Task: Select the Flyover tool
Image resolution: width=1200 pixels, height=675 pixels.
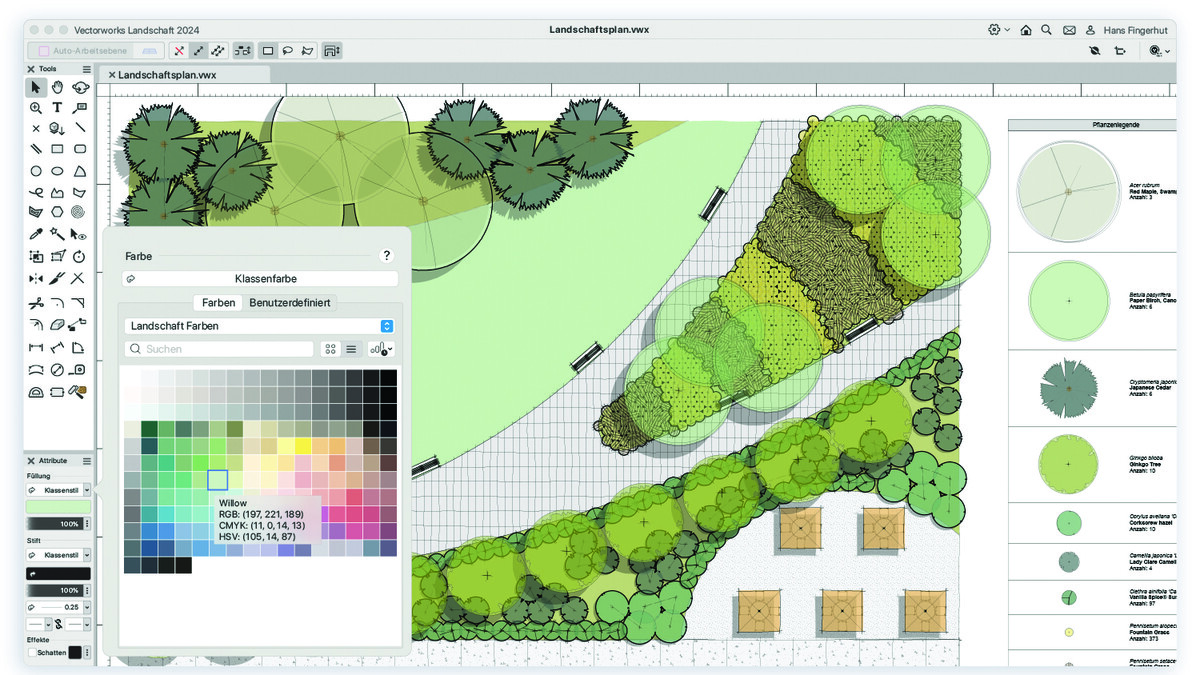Action: [81, 87]
